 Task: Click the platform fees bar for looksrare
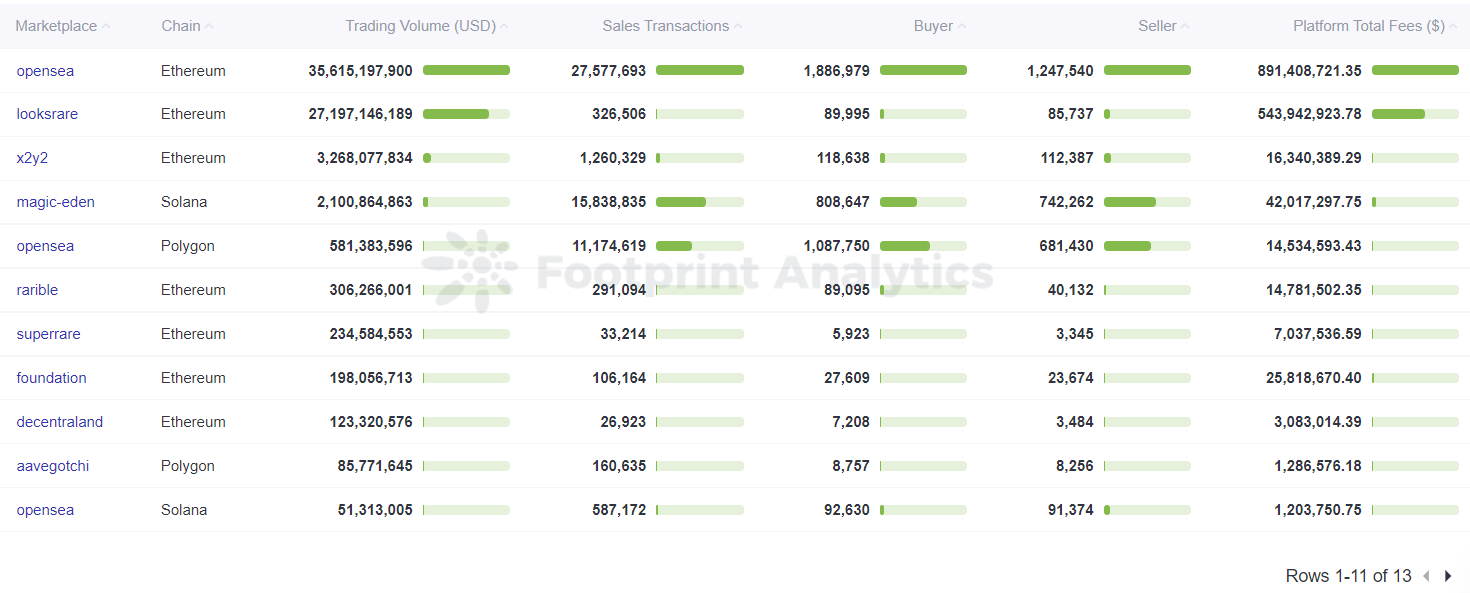click(x=1415, y=114)
